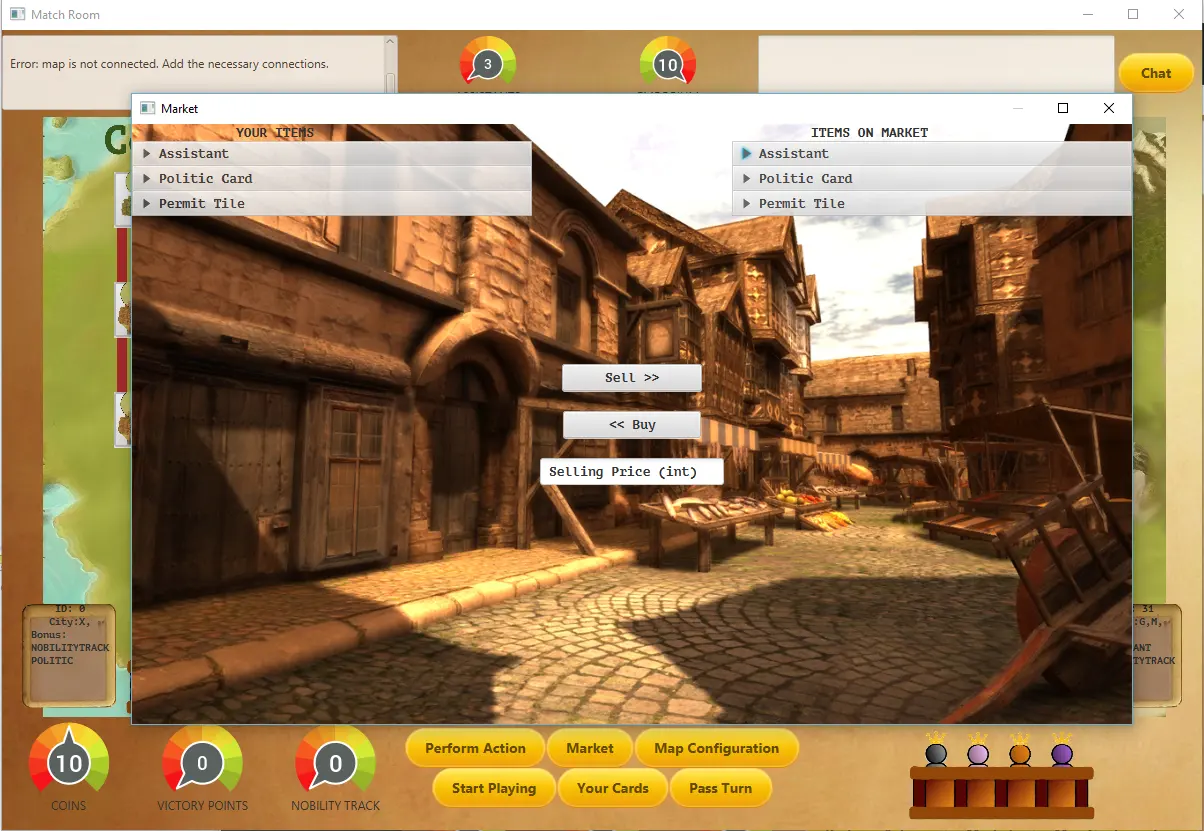The height and width of the screenshot is (831, 1204).
Task: Click the Pass Turn button
Action: click(720, 788)
